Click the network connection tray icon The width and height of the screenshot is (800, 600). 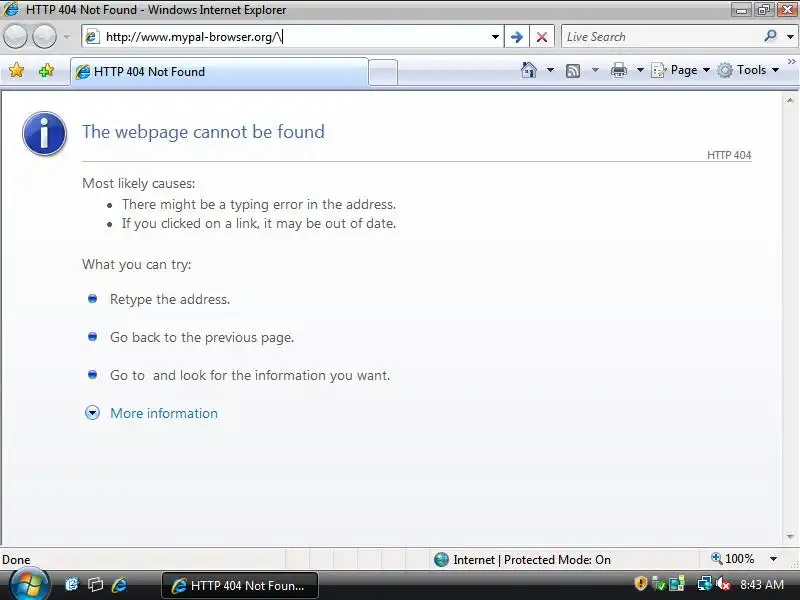click(x=705, y=584)
